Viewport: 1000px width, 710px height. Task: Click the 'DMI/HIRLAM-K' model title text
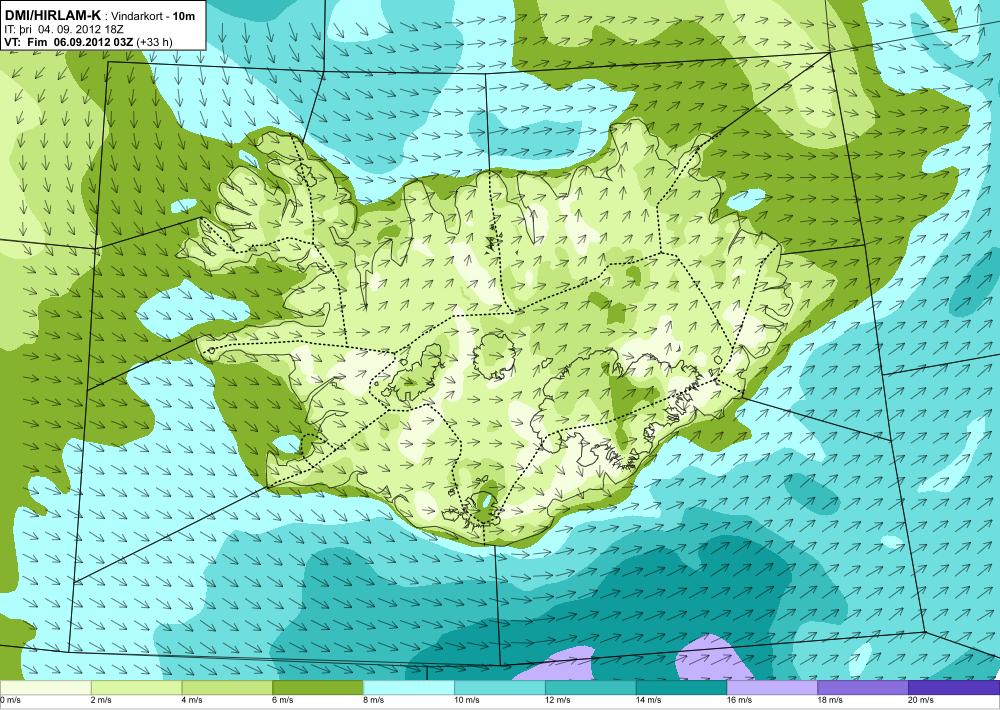(52, 13)
